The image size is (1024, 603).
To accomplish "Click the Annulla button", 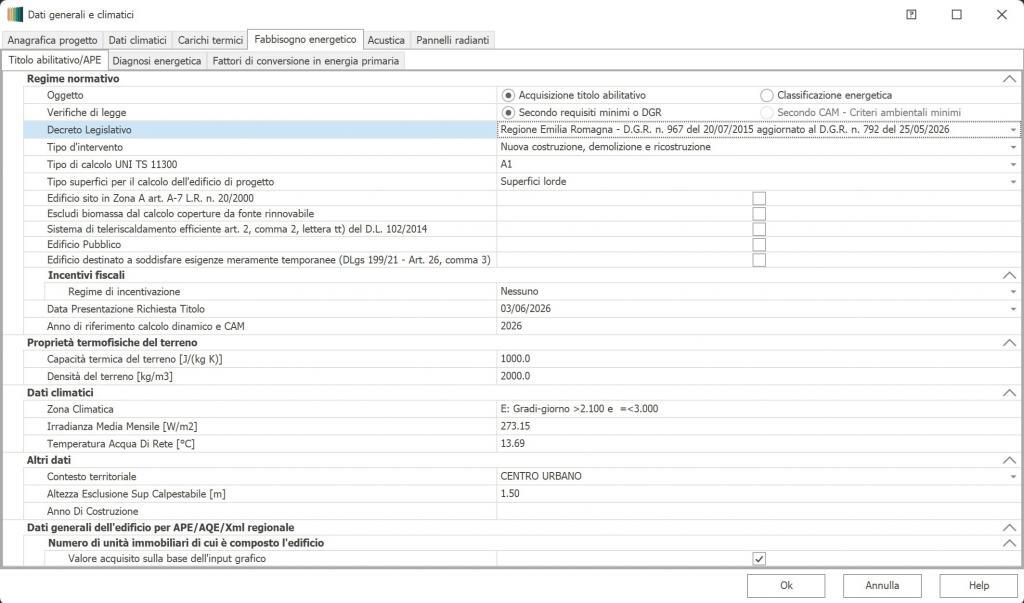I will (x=882, y=585).
